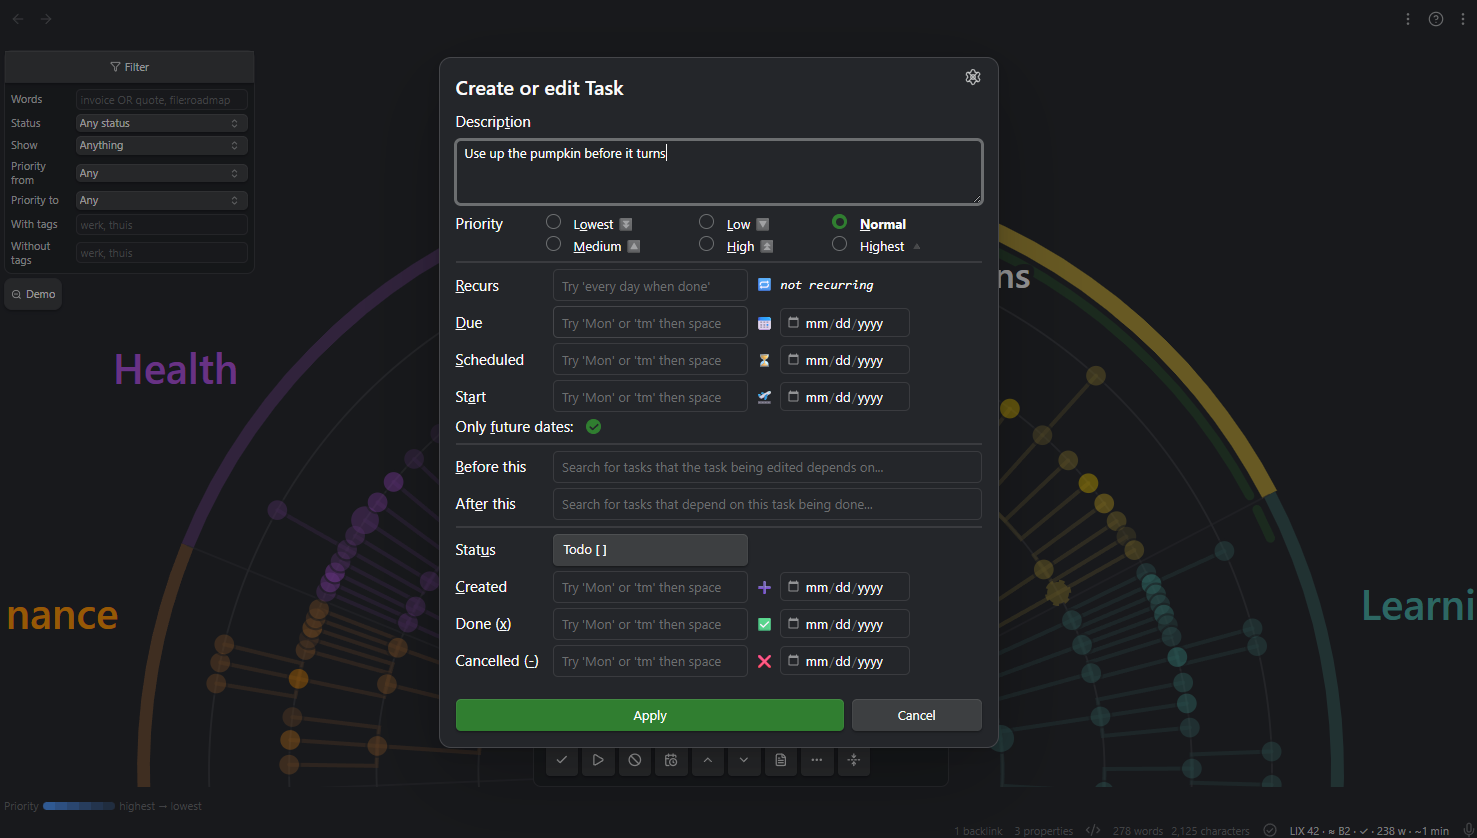Click the Before this search field
Viewport: 1477px width, 838px height.
tap(767, 467)
